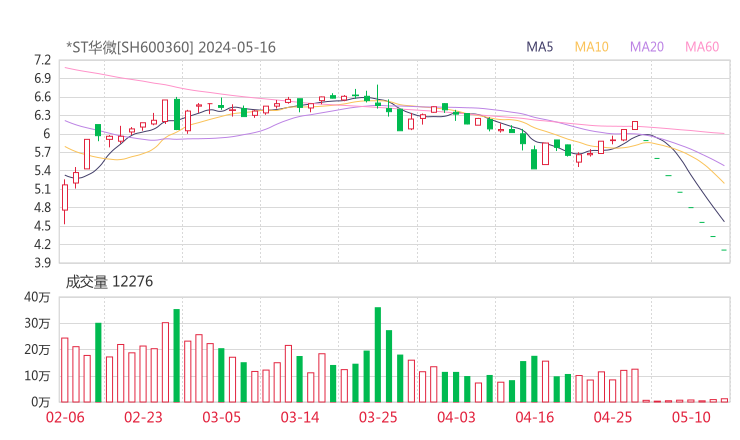Click the 6 price level axis label
The image size is (740, 440).
[46, 134]
